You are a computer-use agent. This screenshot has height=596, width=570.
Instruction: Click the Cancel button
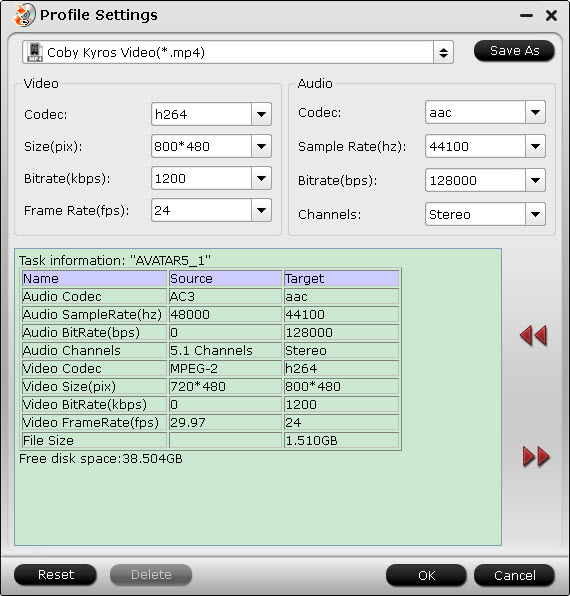tap(515, 575)
